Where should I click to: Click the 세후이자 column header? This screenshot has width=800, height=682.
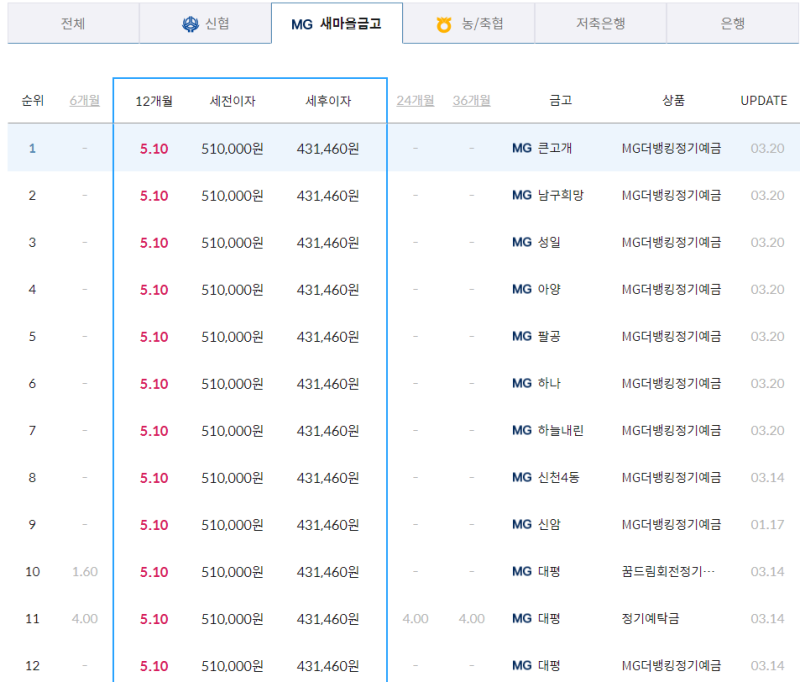pos(328,101)
